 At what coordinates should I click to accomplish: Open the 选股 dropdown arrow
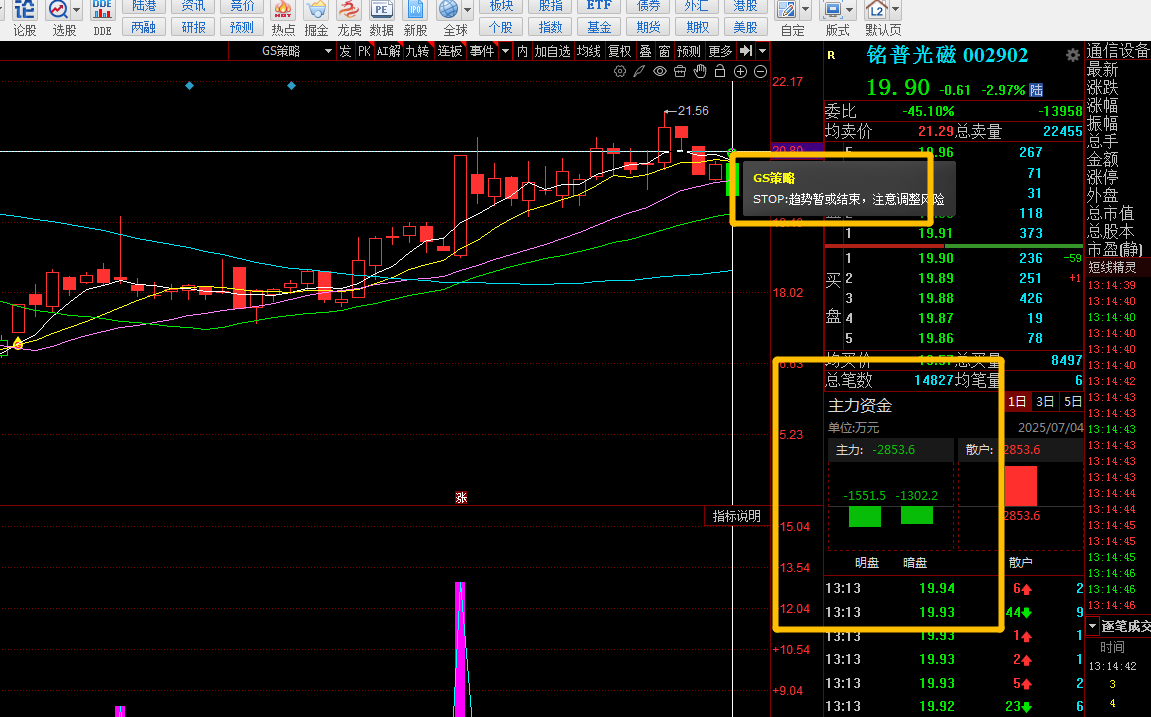tap(76, 10)
